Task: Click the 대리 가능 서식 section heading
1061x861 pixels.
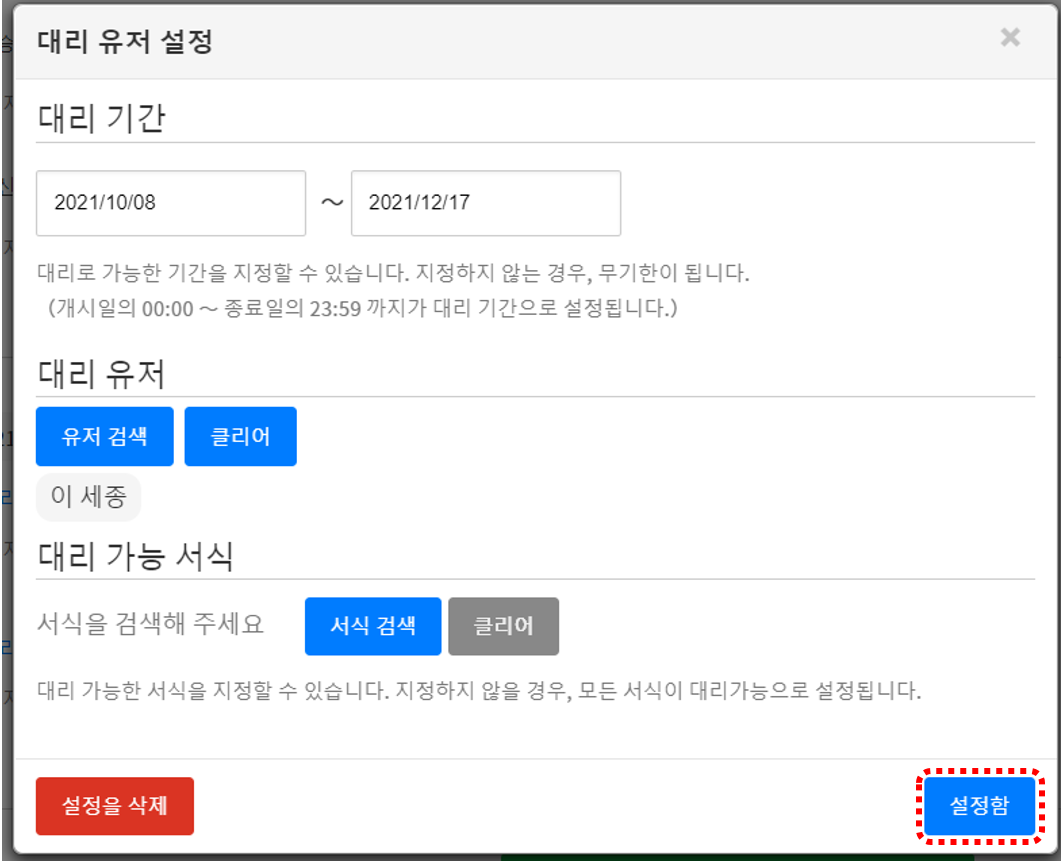Action: (x=135, y=555)
